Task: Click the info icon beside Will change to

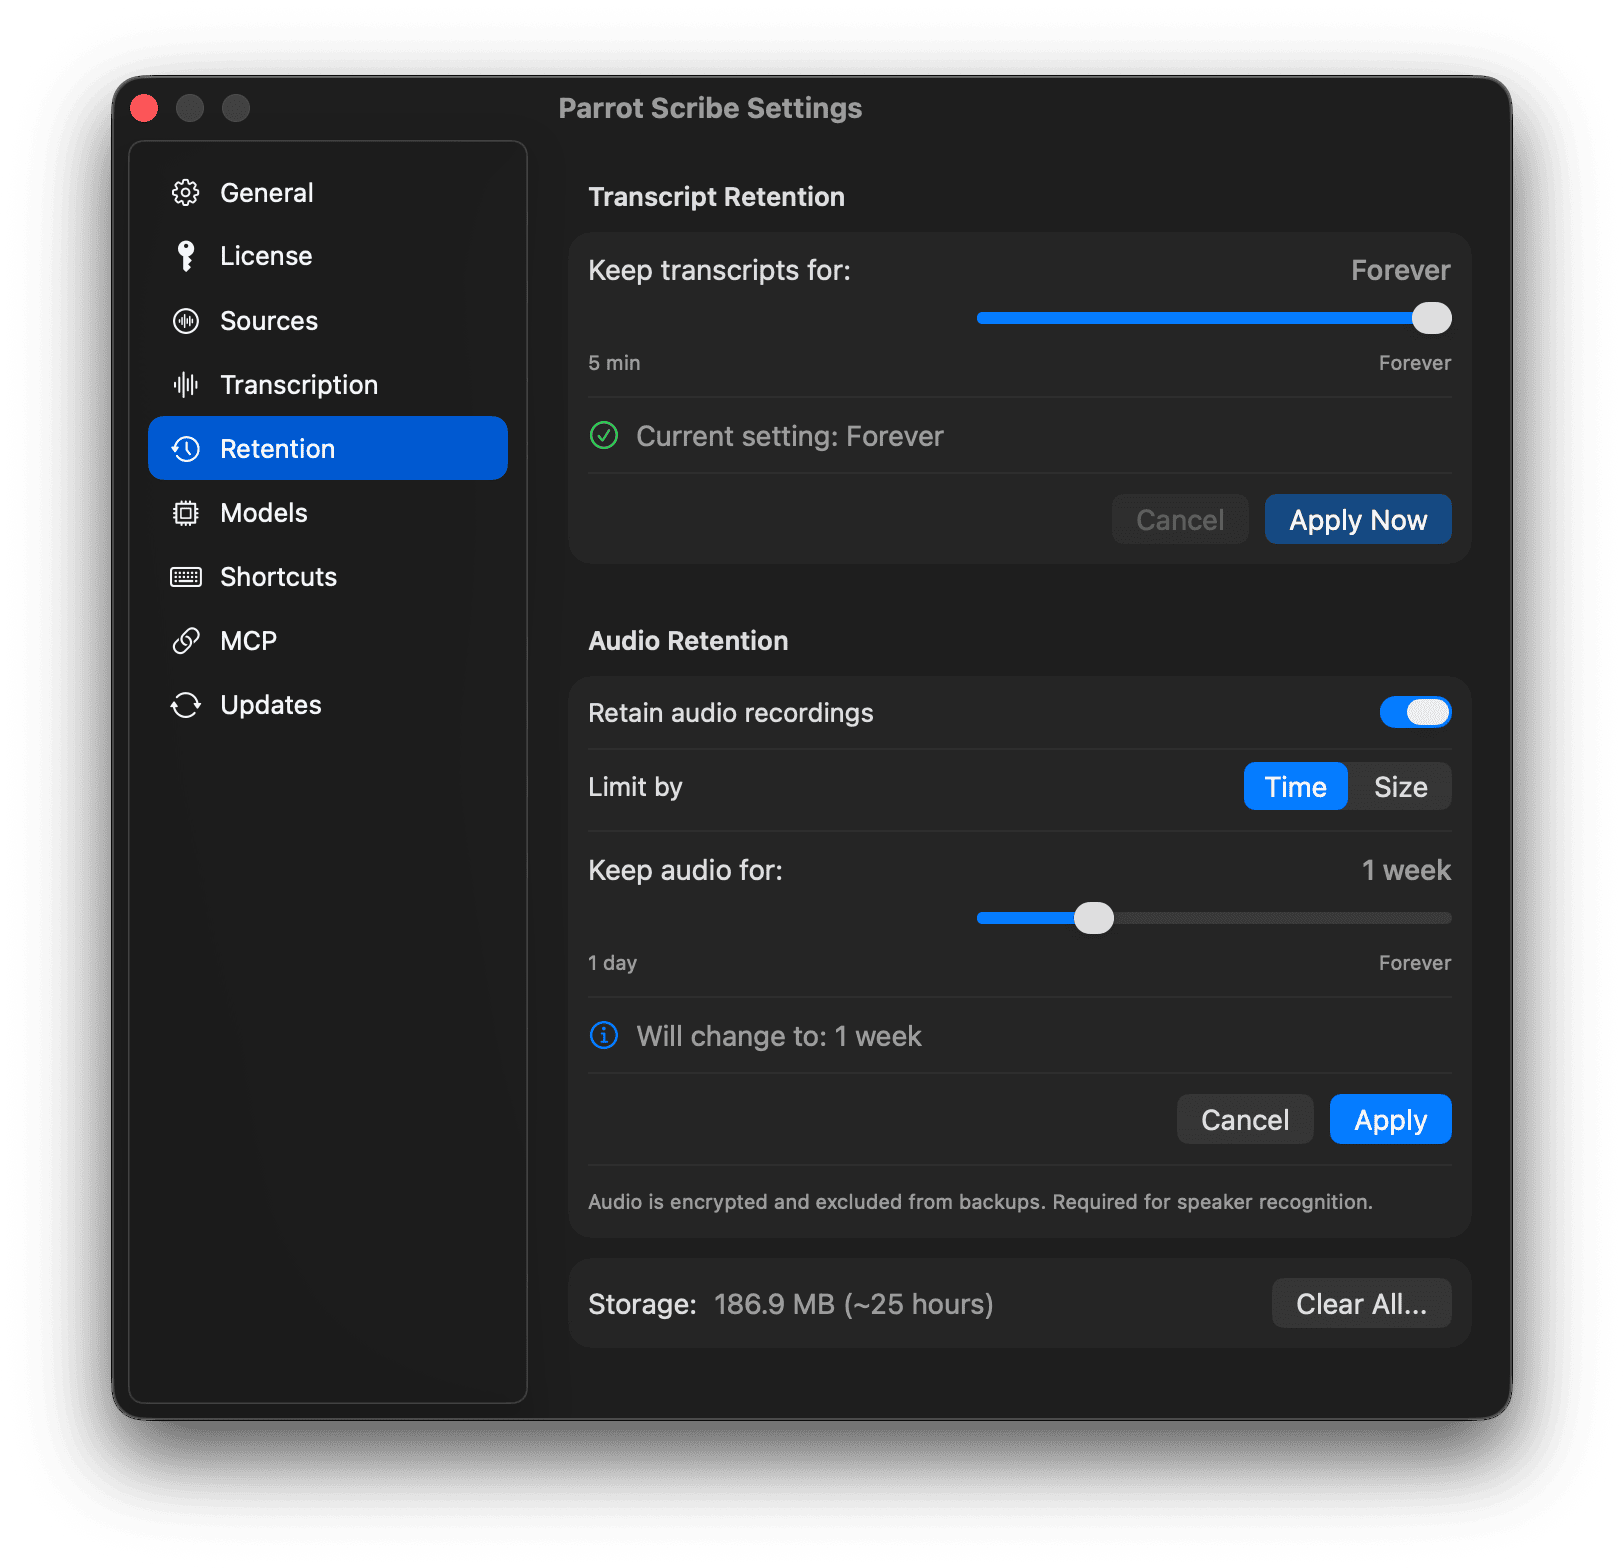Action: point(603,1035)
